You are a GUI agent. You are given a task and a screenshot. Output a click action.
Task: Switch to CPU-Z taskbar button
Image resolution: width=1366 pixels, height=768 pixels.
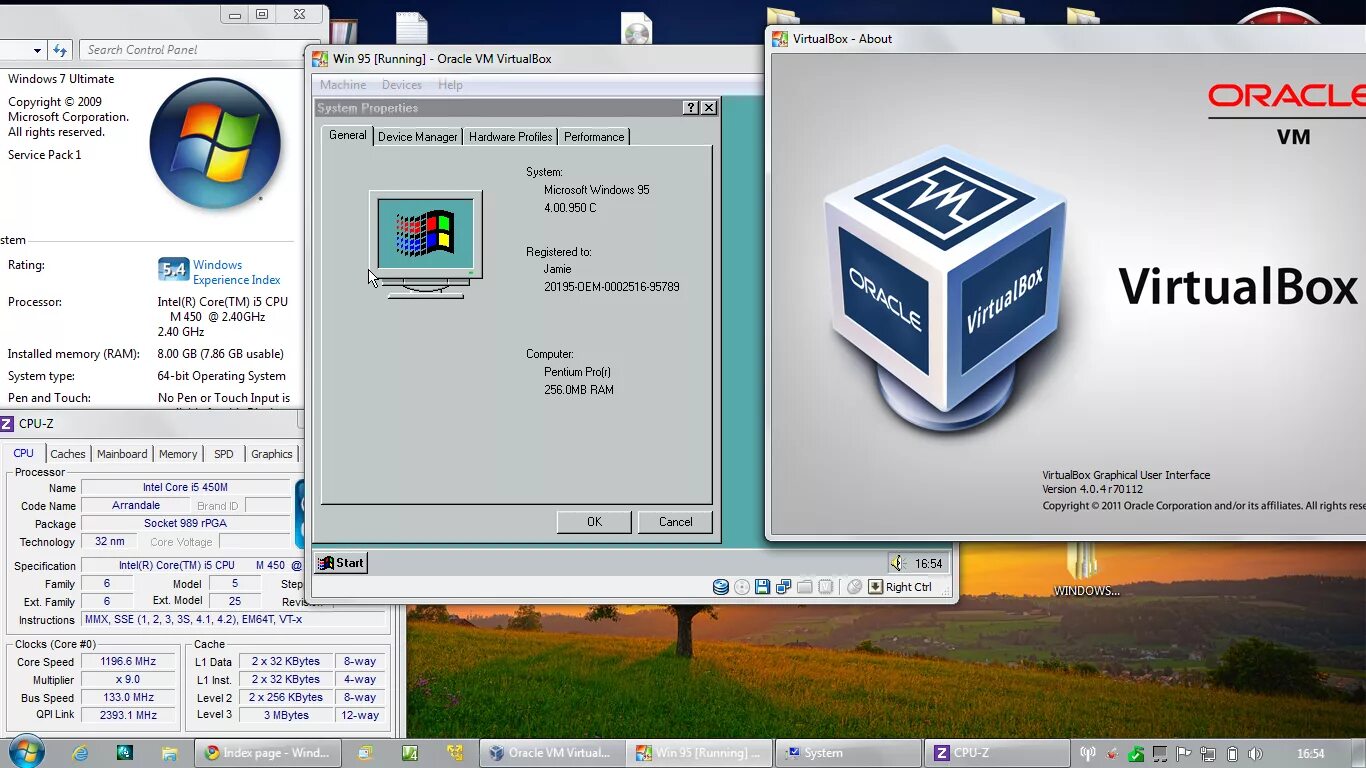tap(998, 753)
